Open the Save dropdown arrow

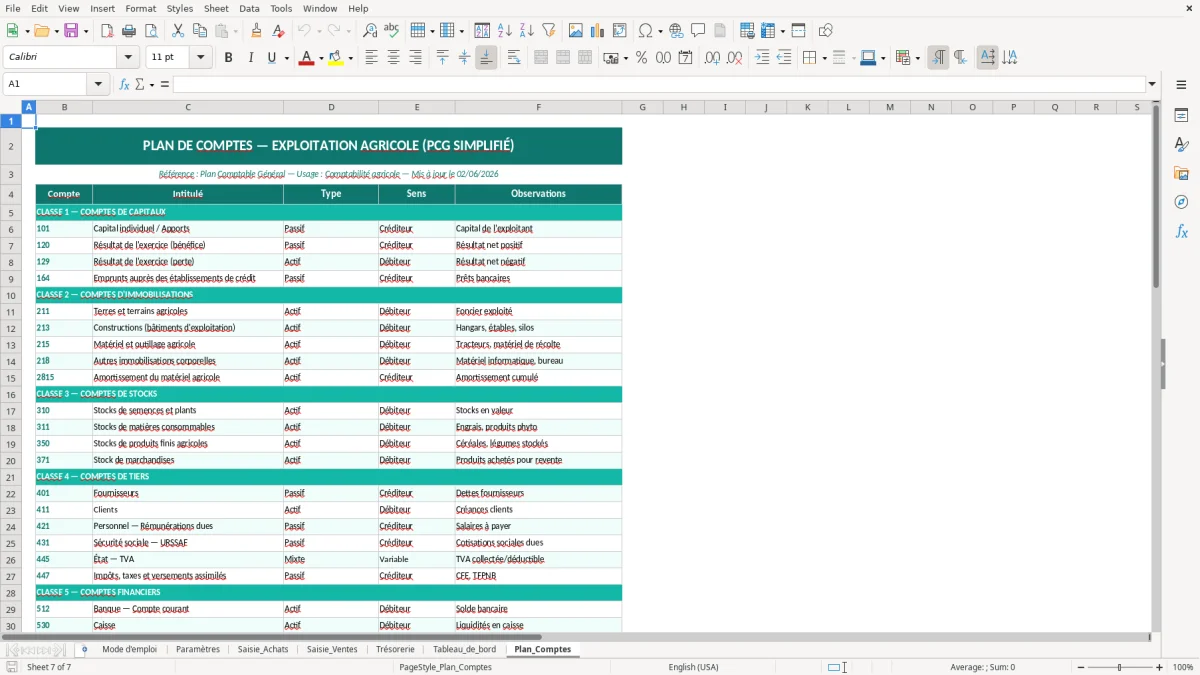86,31
